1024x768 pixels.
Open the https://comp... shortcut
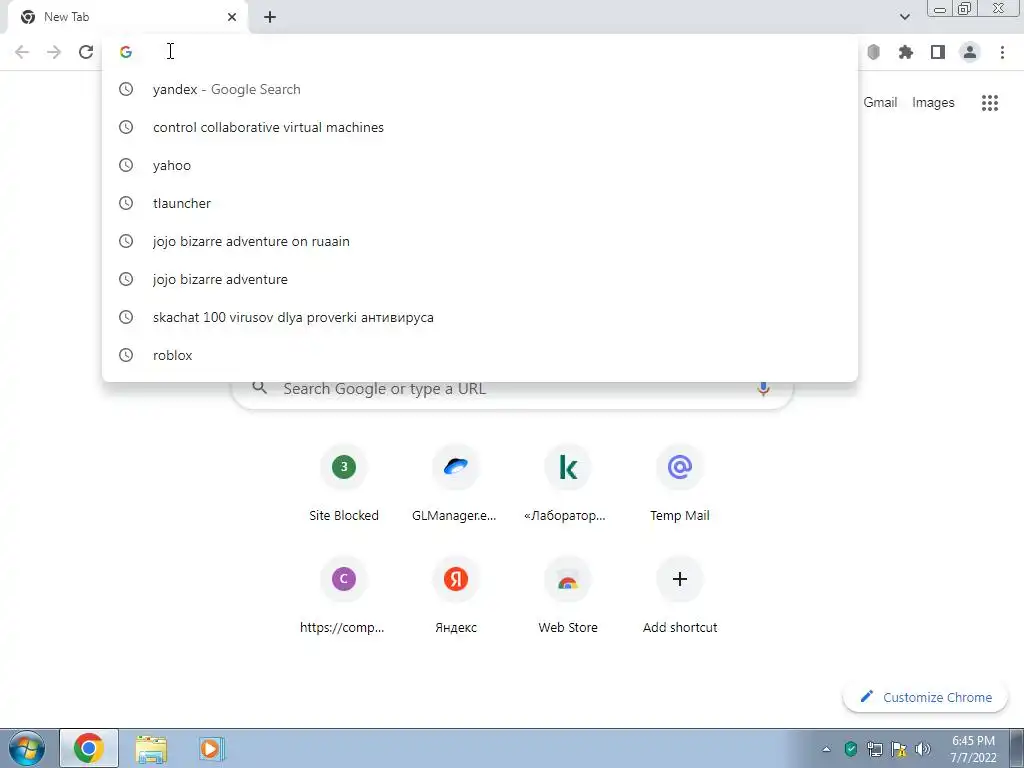click(x=344, y=597)
